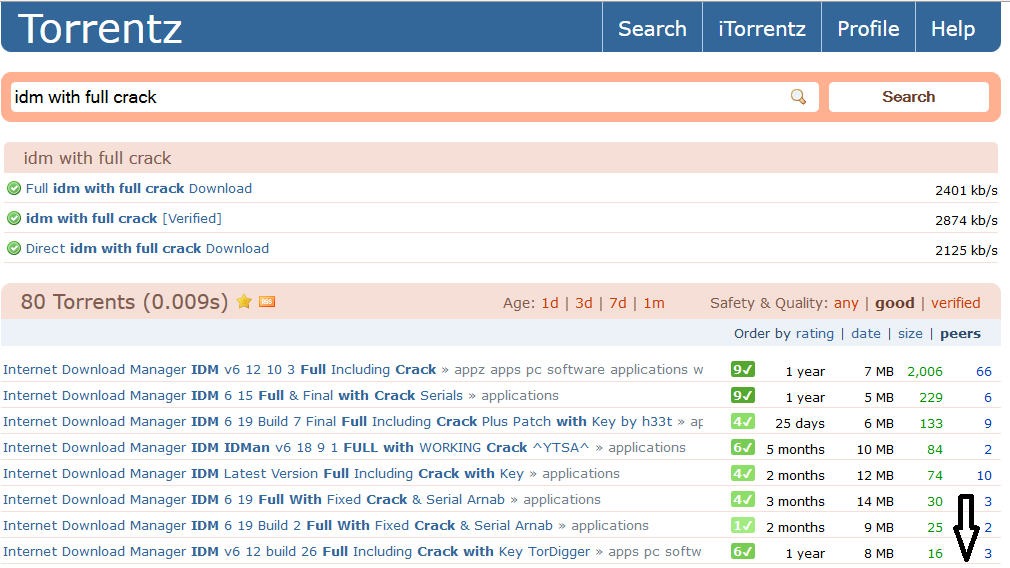Open the iTorrentz menu tab
Image resolution: width=1010 pixels, height=568 pixels.
pos(762,28)
